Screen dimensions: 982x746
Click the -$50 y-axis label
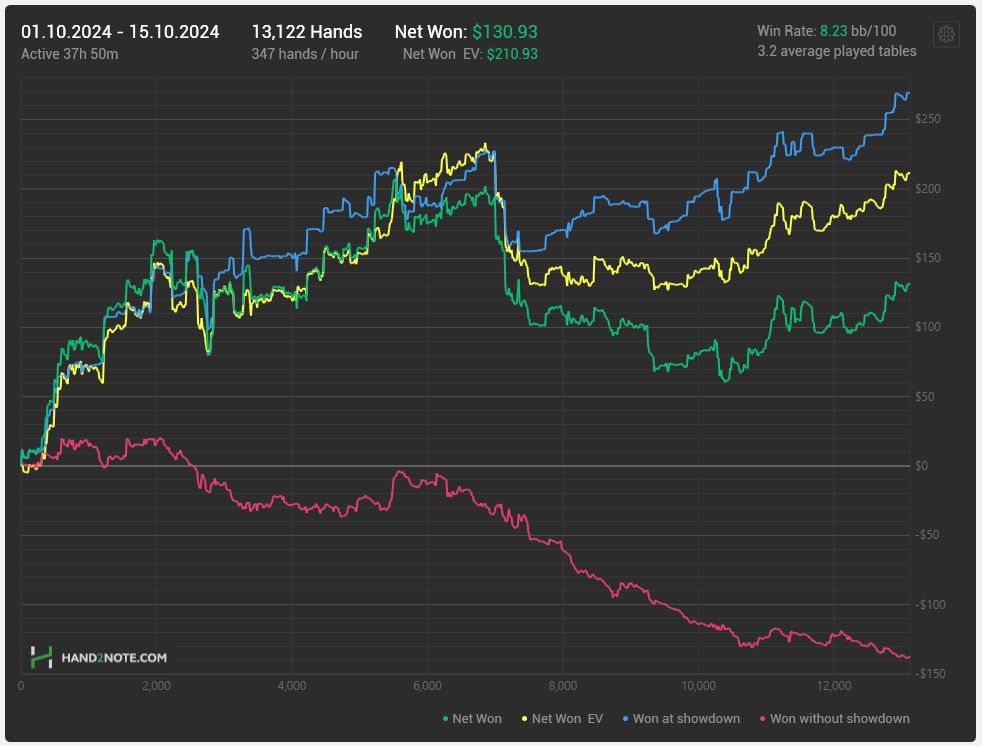click(926, 535)
